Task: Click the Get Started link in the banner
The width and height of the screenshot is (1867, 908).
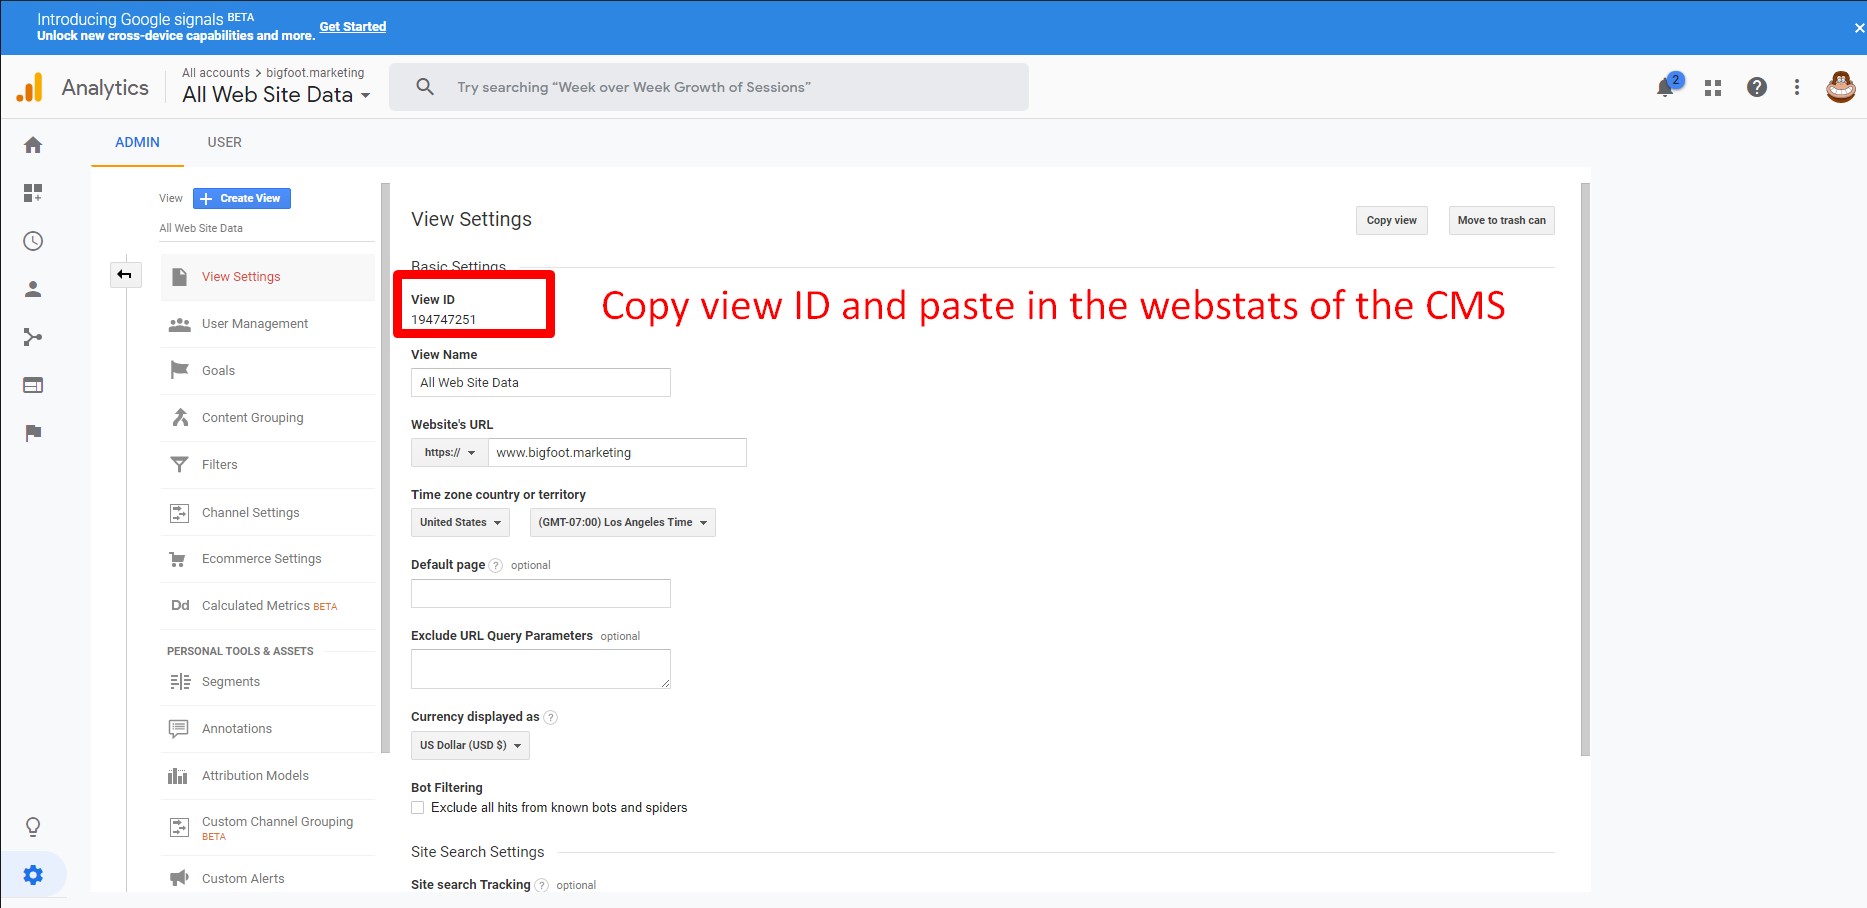Action: pos(352,26)
